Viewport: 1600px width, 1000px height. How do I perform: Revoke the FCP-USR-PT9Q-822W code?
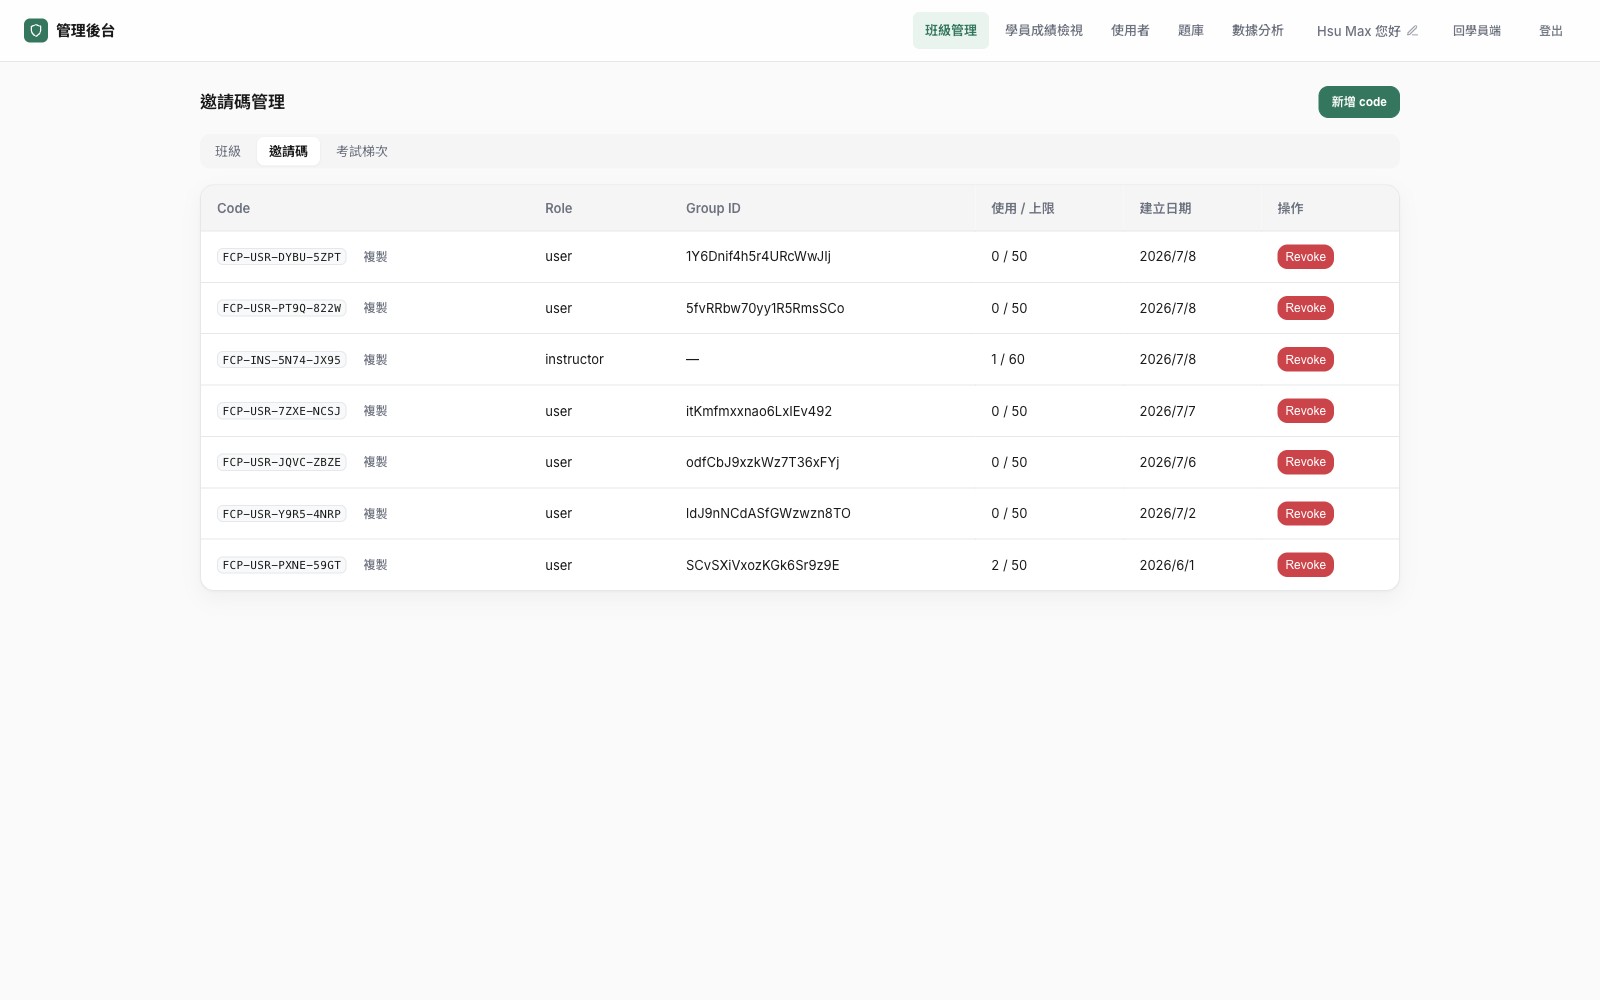coord(1305,308)
